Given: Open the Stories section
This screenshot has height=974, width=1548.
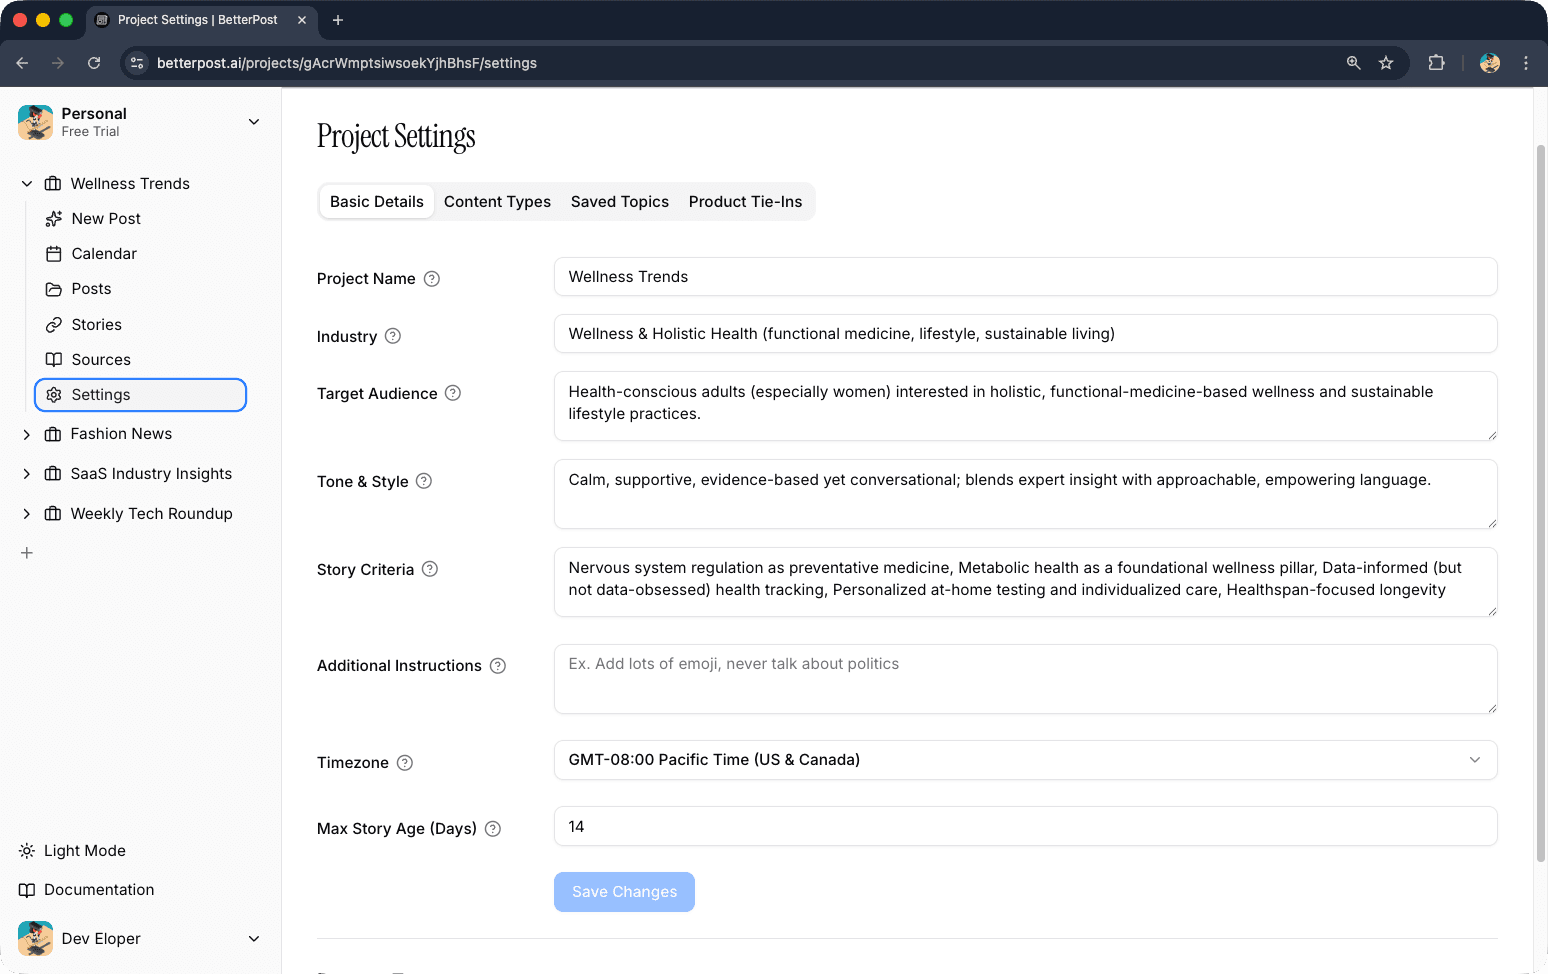Looking at the screenshot, I should click(x=96, y=324).
